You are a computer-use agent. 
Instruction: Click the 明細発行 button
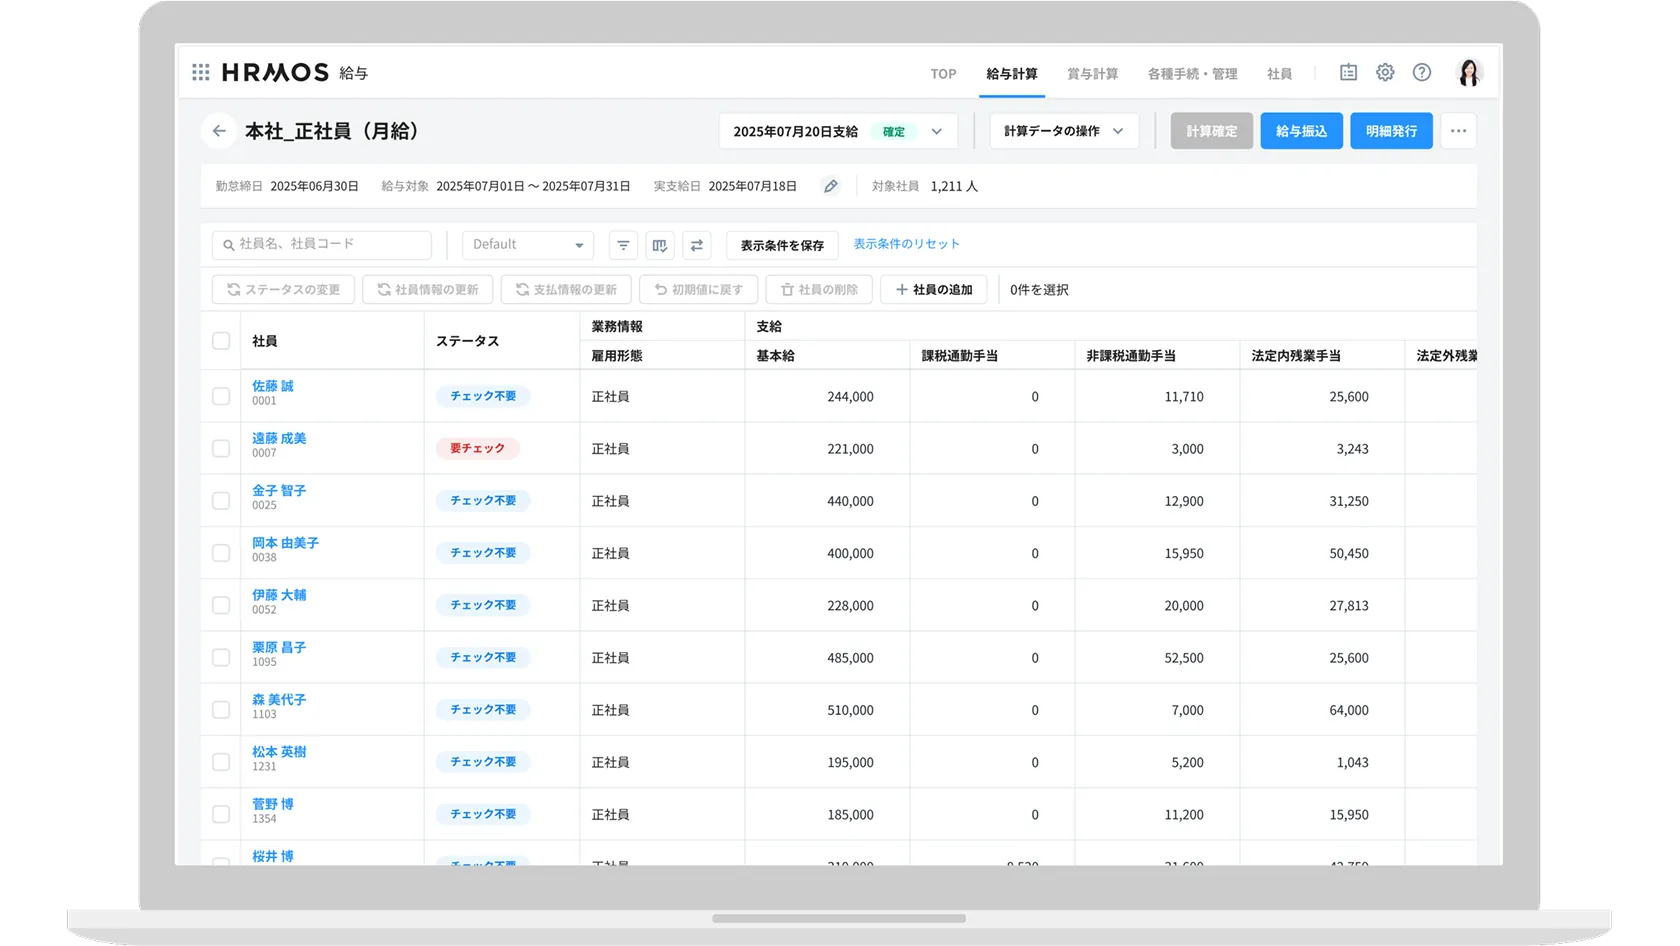click(x=1391, y=131)
